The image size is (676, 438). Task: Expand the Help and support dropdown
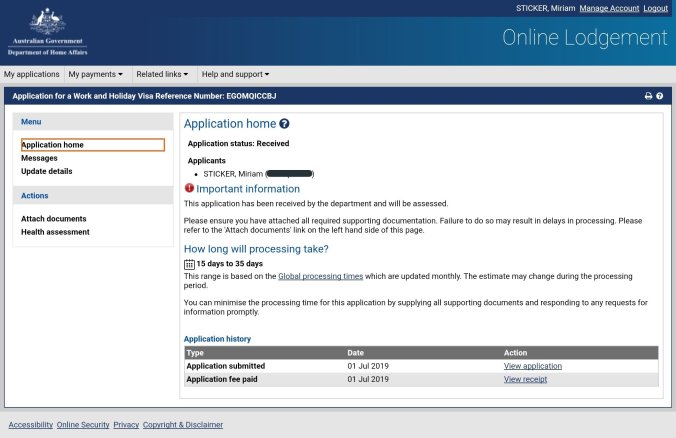[x=235, y=74]
